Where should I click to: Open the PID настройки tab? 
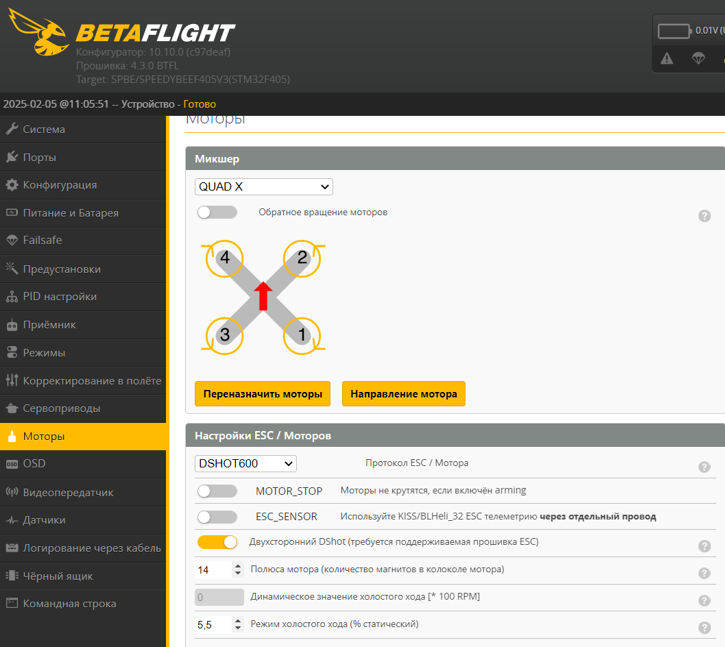[x=83, y=296]
